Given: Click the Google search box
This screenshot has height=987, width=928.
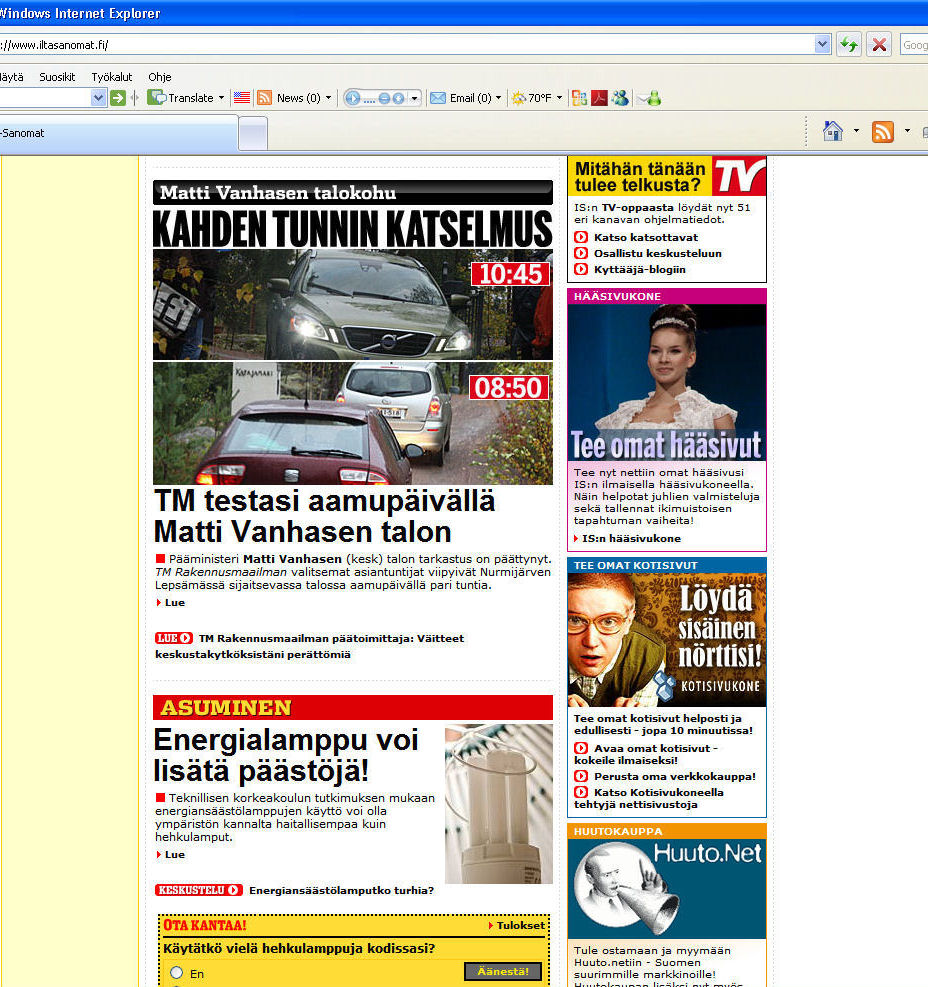Looking at the screenshot, I should point(914,45).
